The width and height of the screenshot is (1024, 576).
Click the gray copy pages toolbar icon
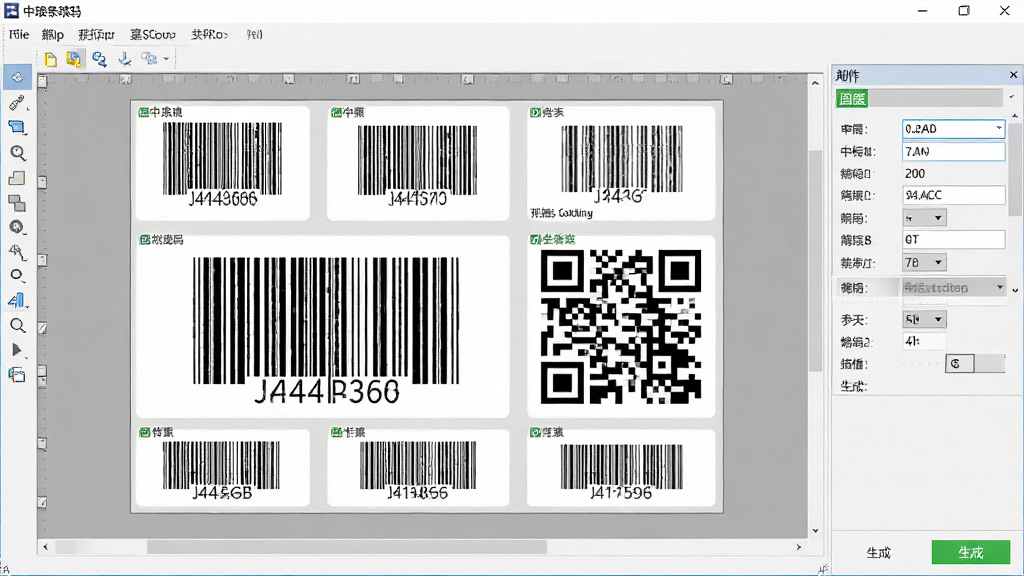pyautogui.click(x=150, y=59)
